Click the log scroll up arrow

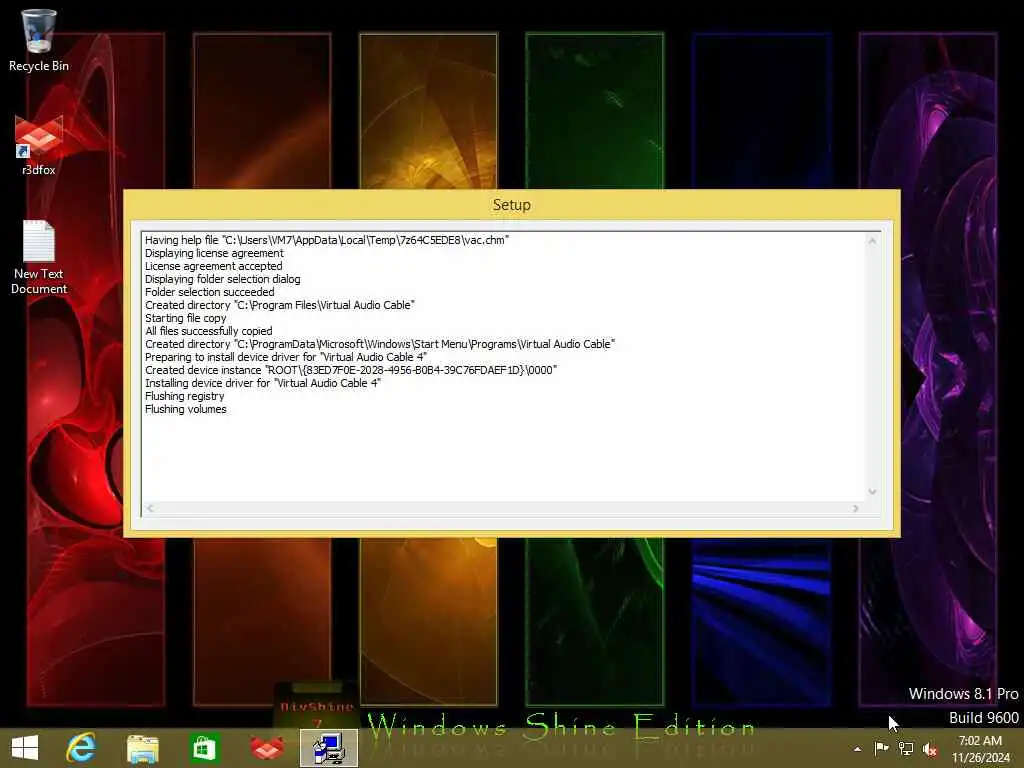pyautogui.click(x=872, y=241)
